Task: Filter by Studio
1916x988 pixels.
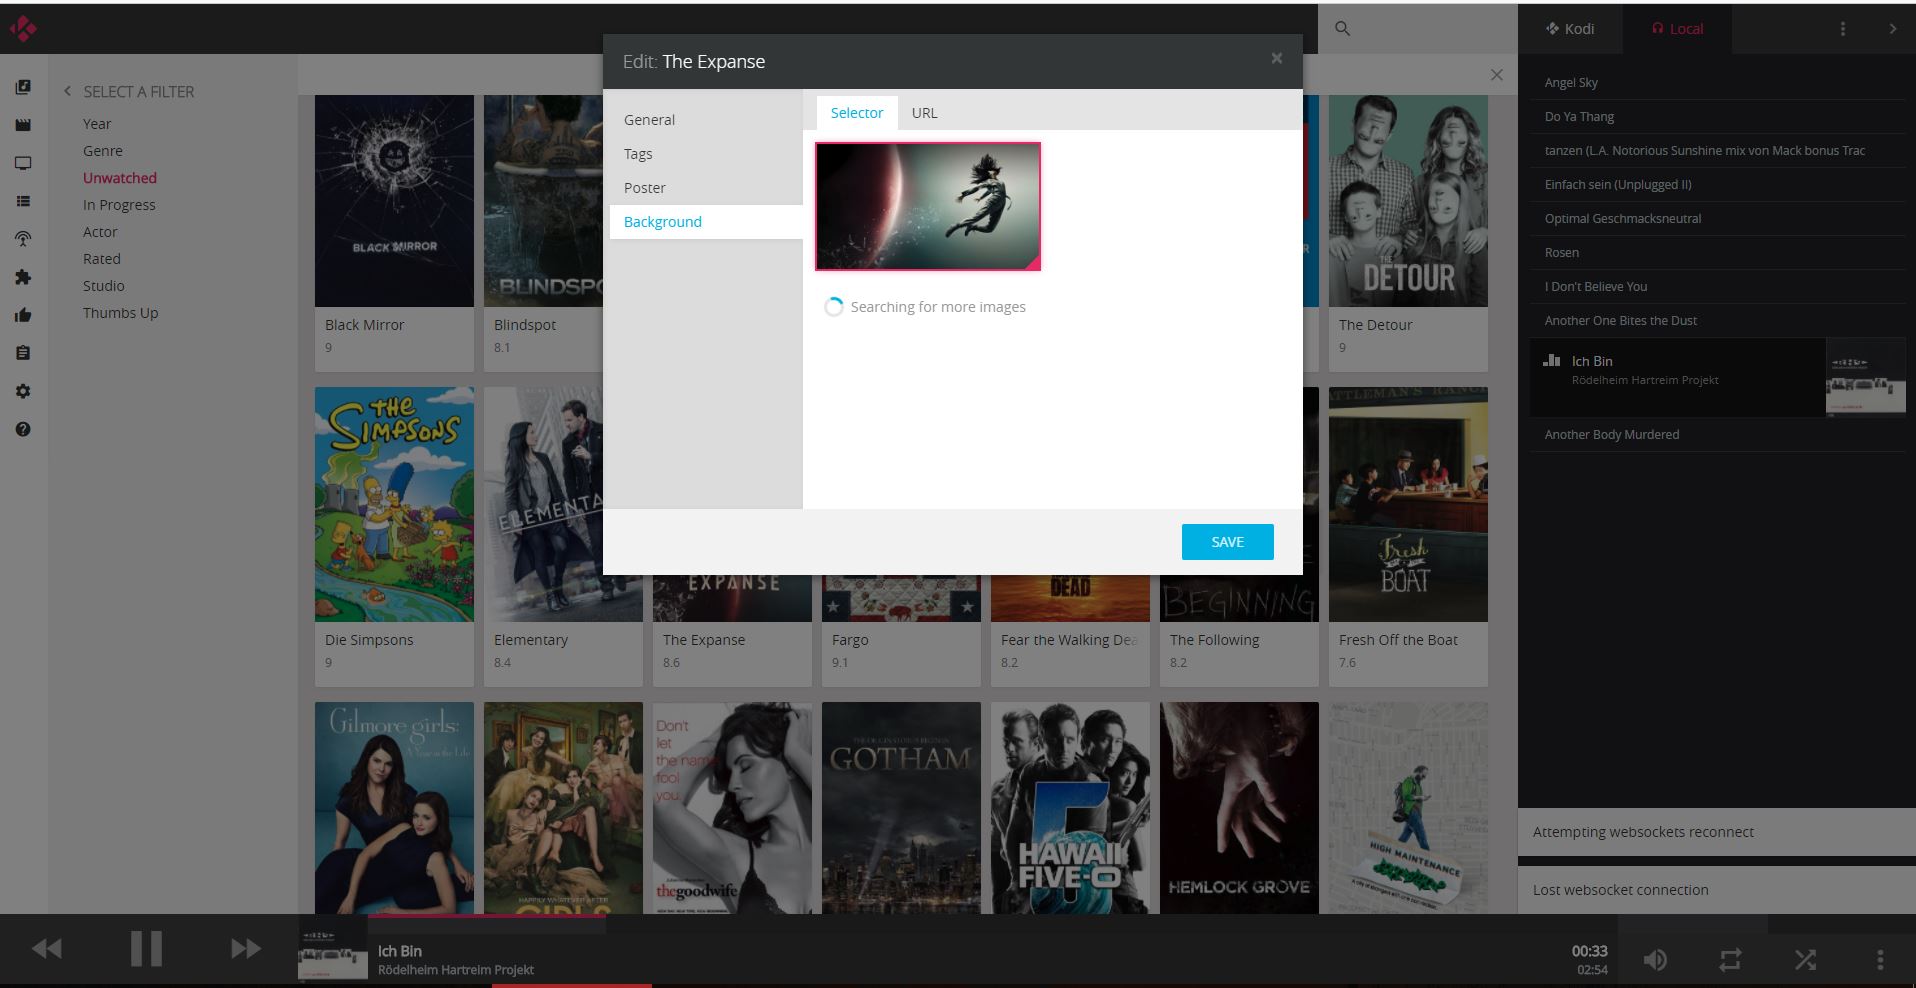Action: (104, 286)
